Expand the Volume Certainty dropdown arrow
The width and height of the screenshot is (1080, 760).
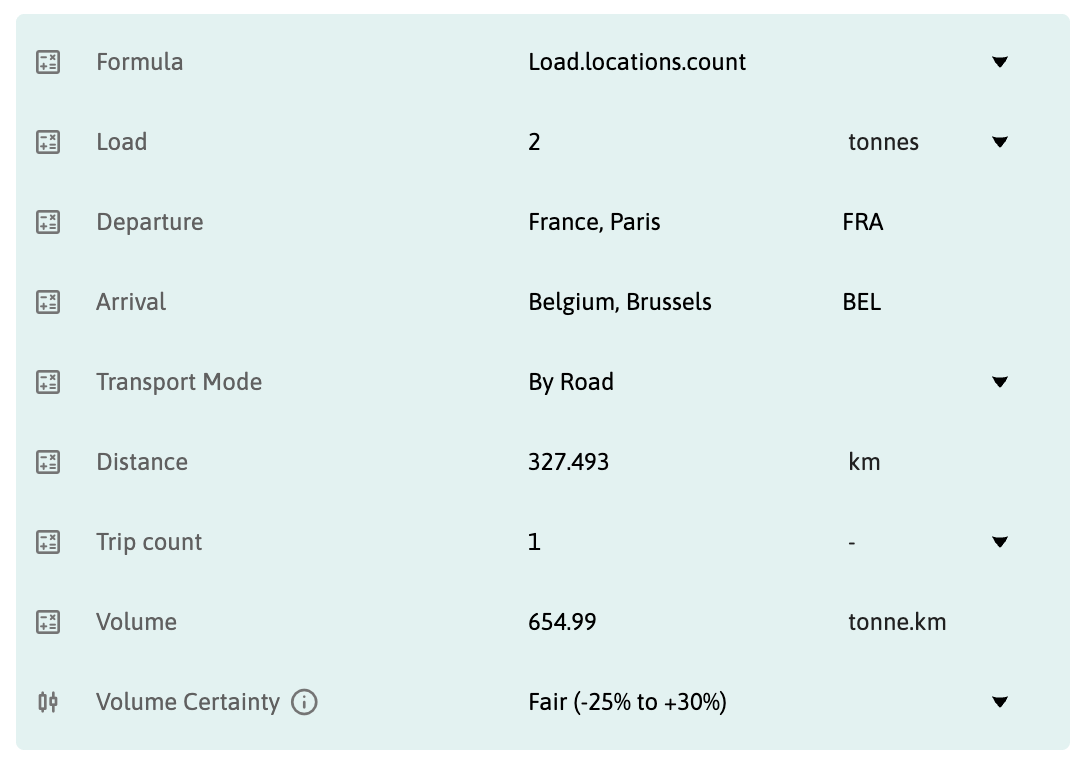[x=999, y=702]
